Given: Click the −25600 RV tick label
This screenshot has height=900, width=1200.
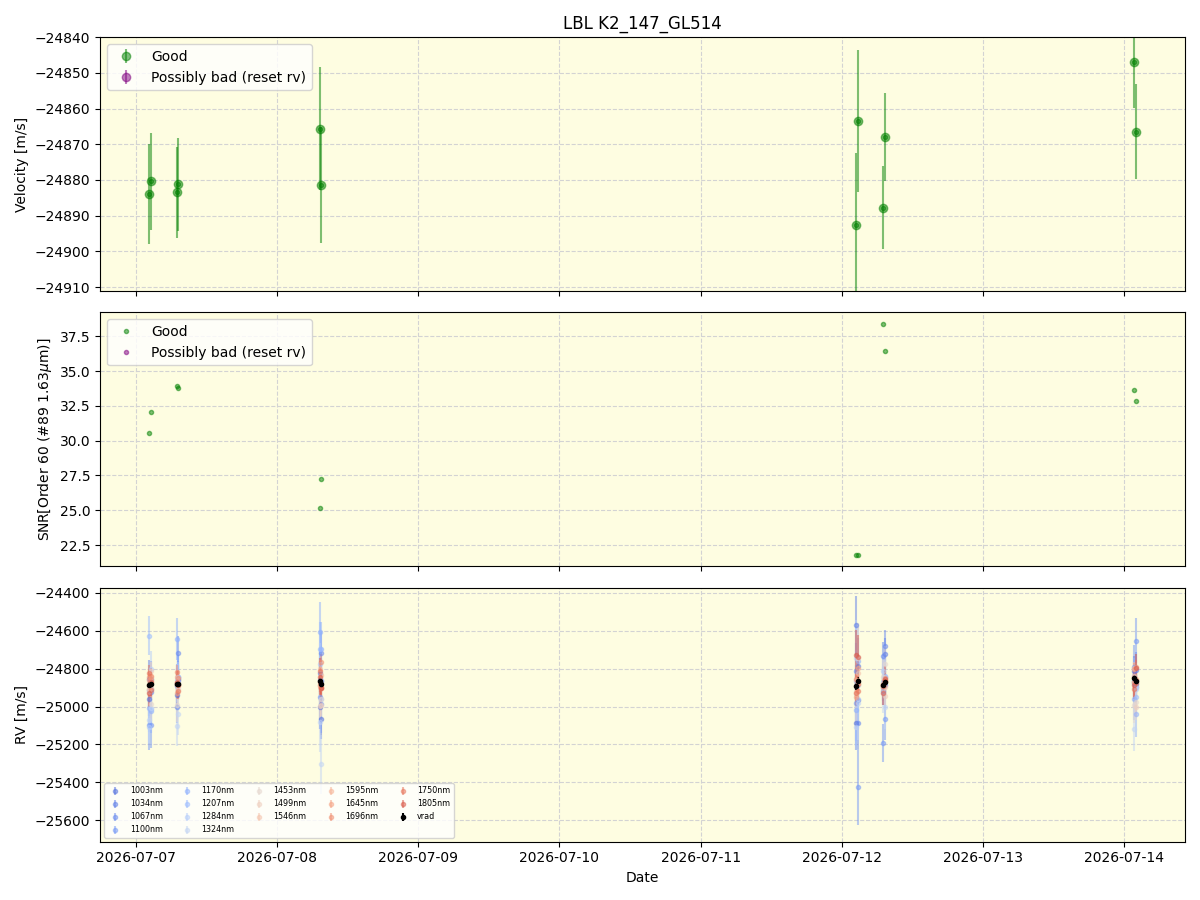Looking at the screenshot, I should 63,820.
